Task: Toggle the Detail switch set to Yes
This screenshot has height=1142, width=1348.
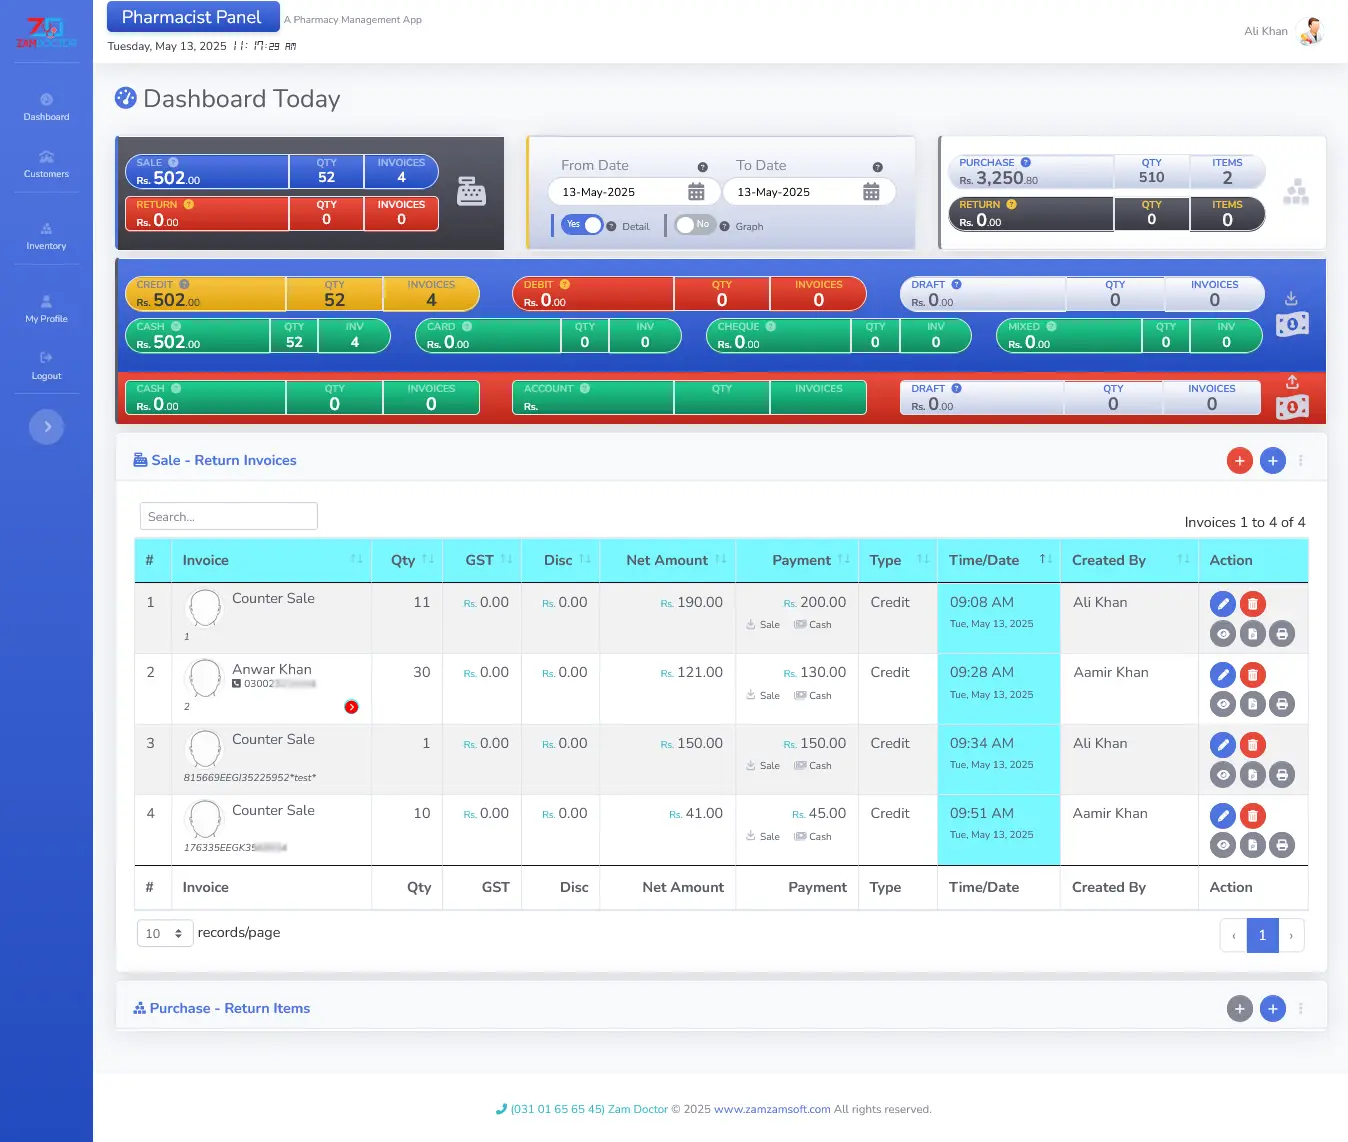Action: coord(582,225)
